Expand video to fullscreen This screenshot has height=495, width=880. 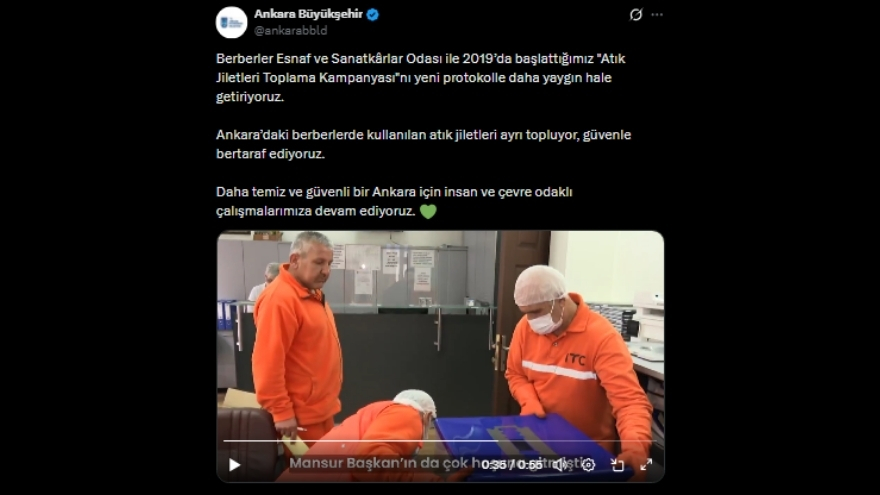click(646, 465)
